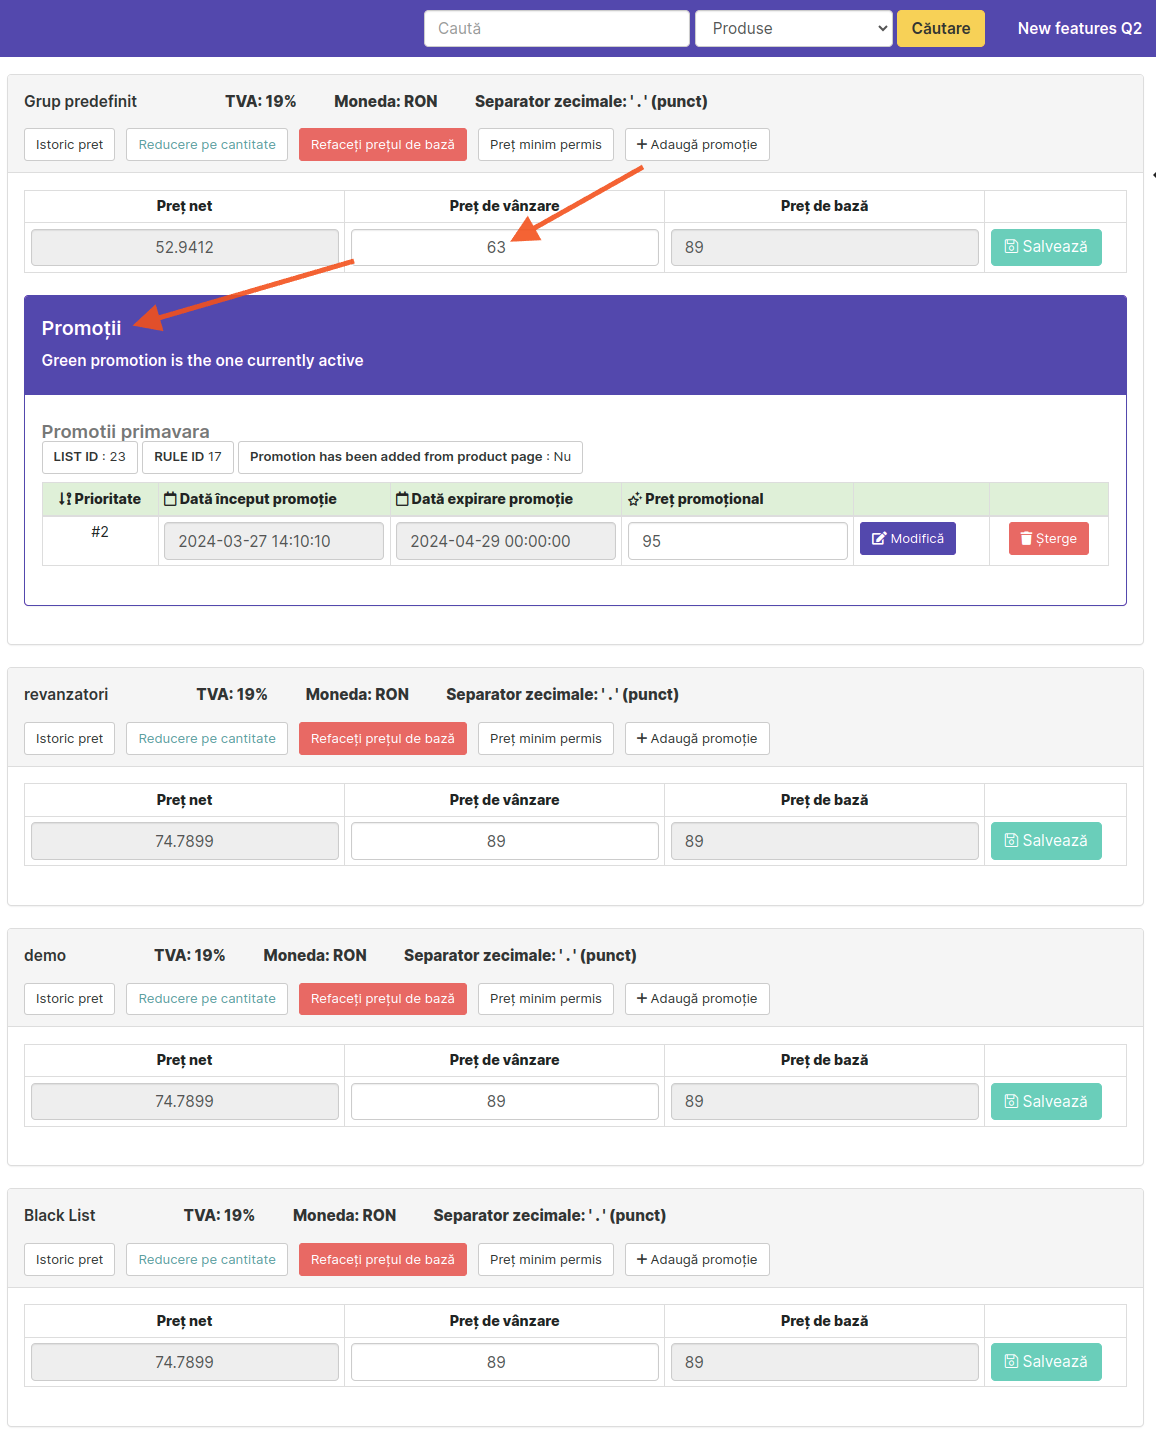Viewport: 1156px width, 1436px height.
Task: Click start date field 2024-03-27 14:10:10
Action: point(274,541)
